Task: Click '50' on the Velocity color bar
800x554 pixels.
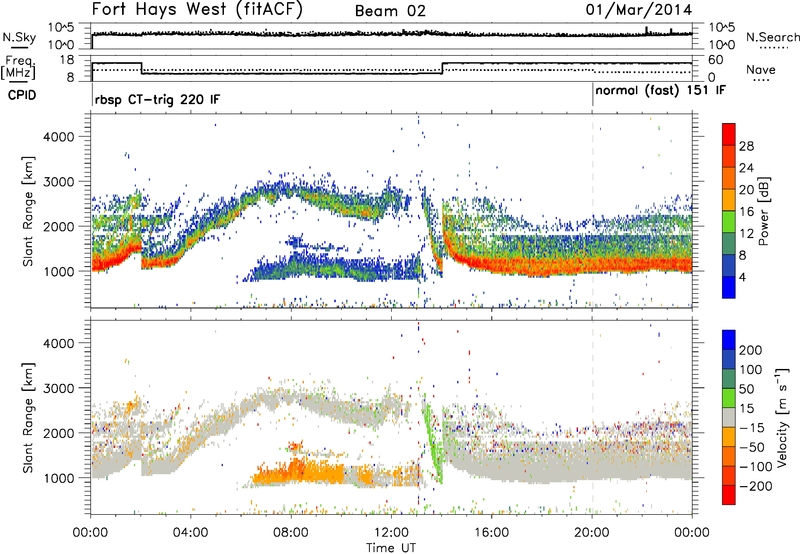Action: (746, 389)
